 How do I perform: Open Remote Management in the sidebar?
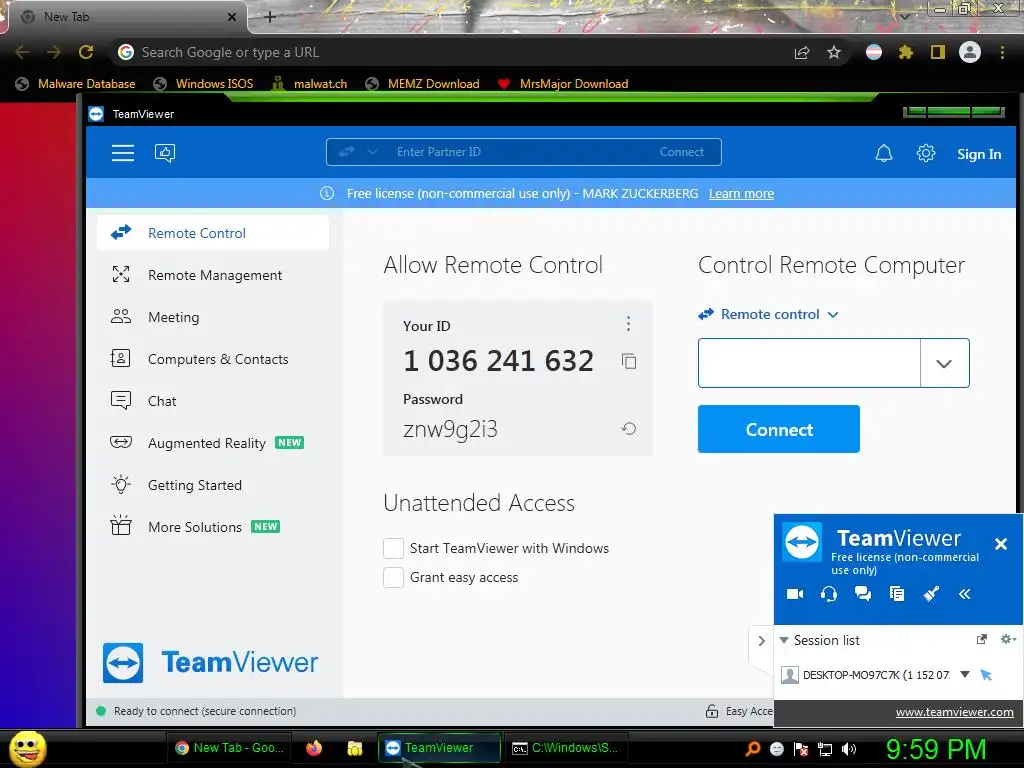coord(213,275)
